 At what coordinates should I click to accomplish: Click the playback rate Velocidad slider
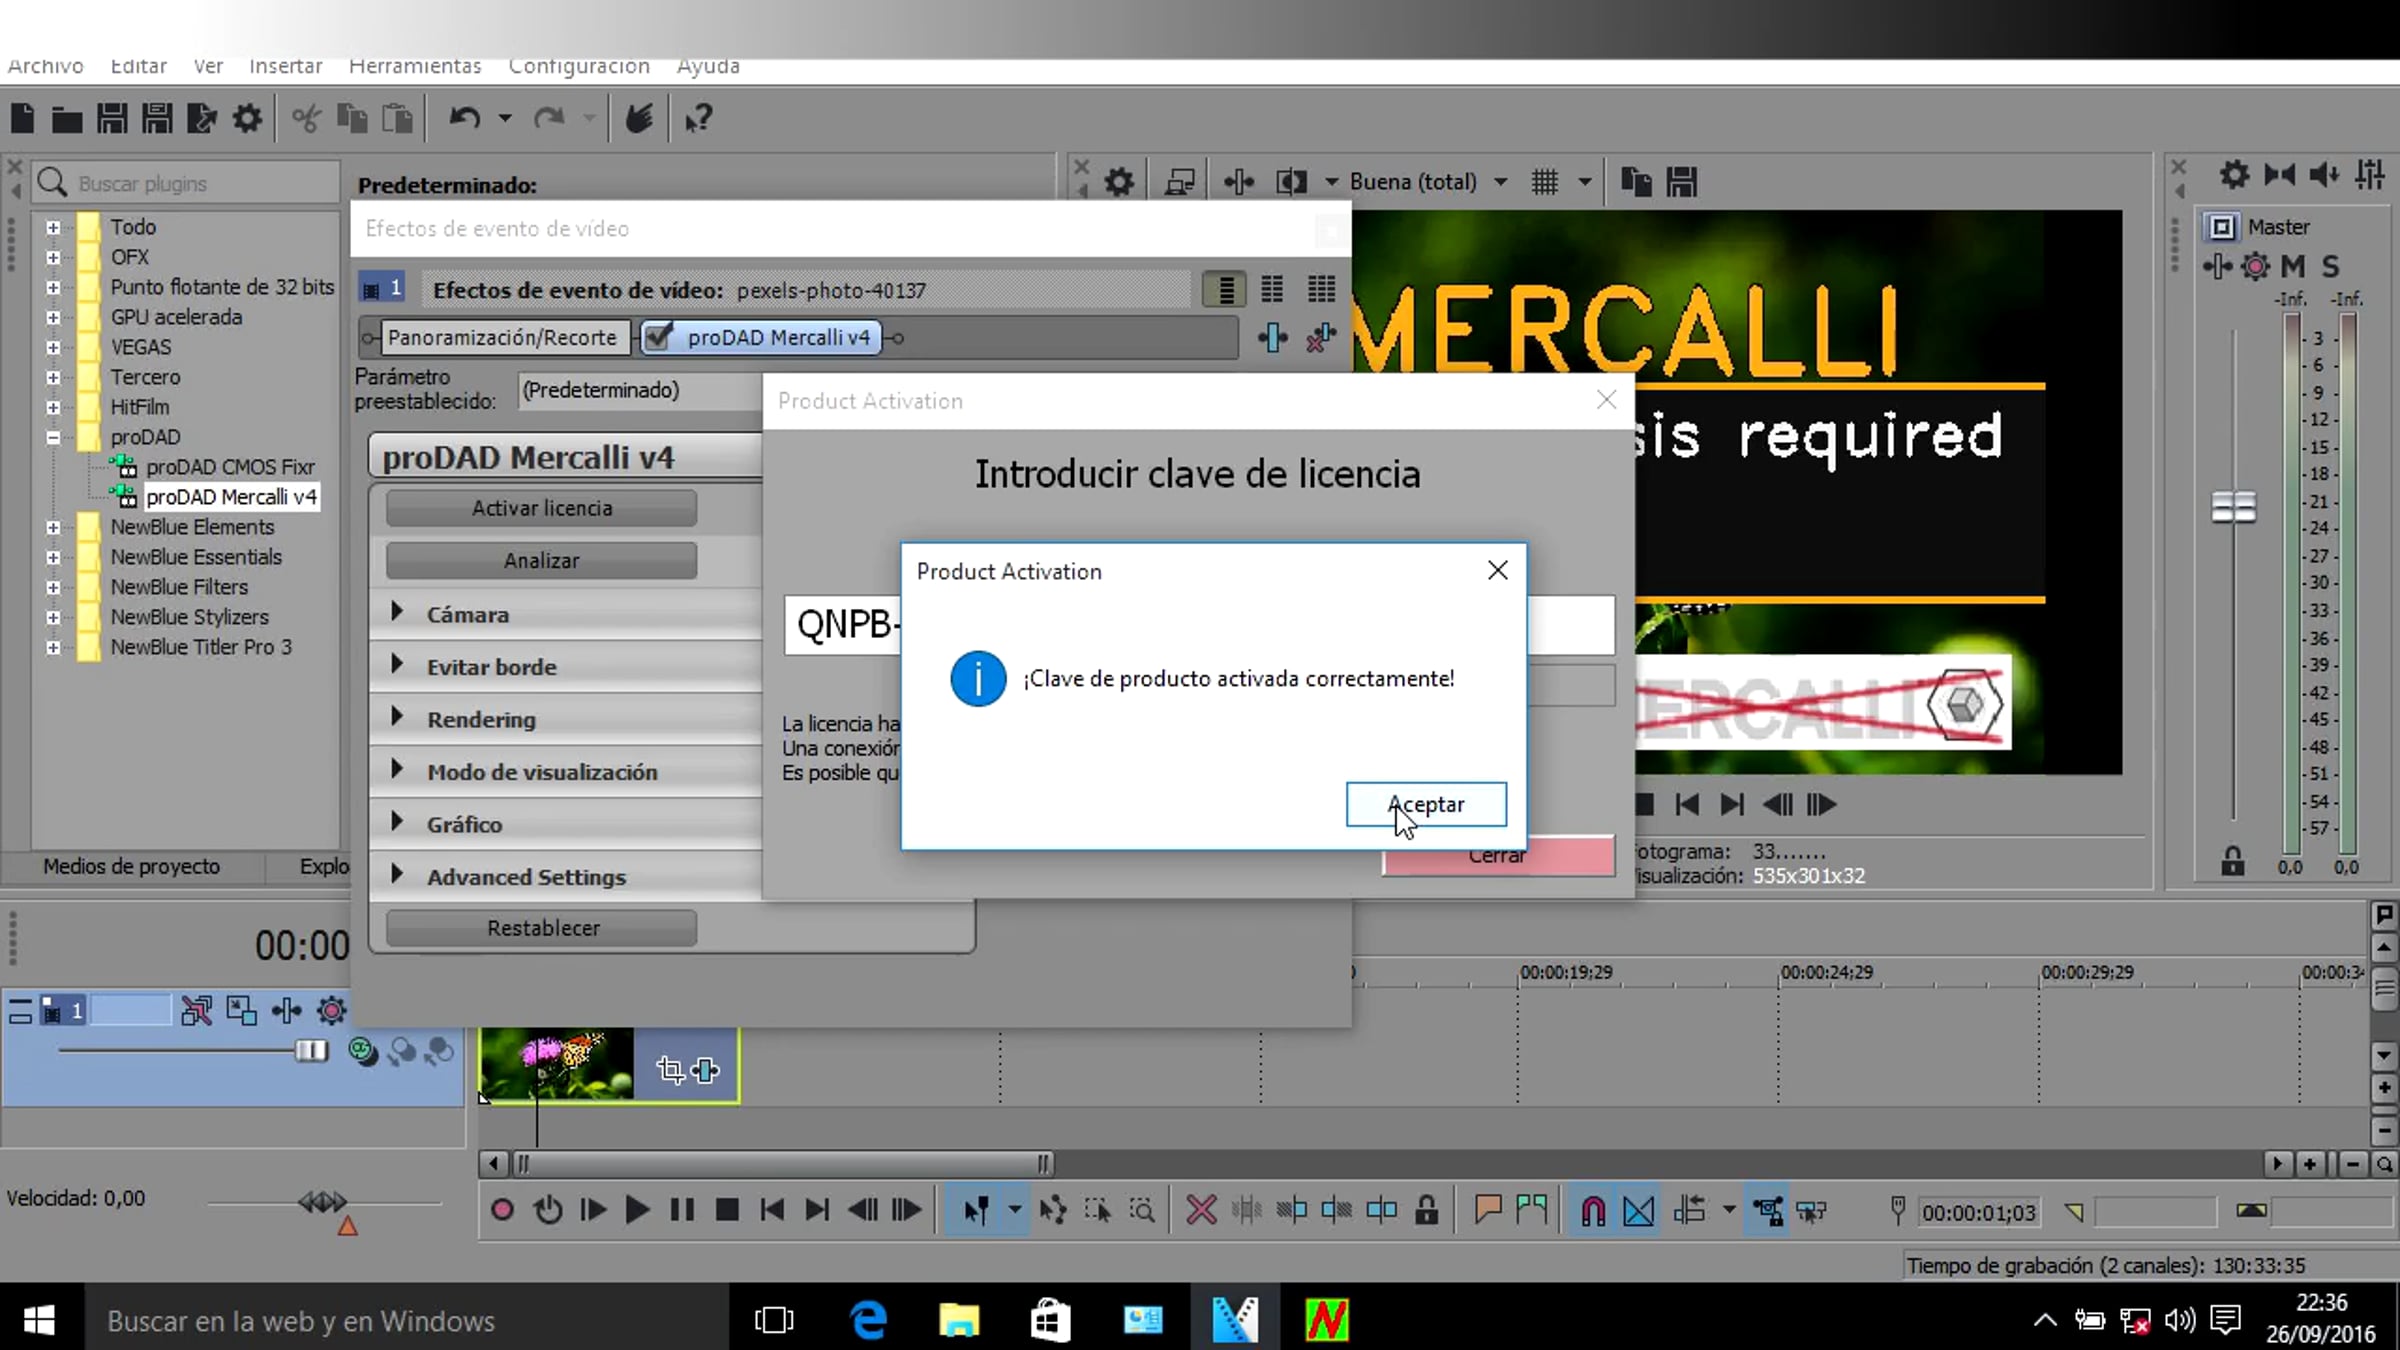pyautogui.click(x=322, y=1202)
